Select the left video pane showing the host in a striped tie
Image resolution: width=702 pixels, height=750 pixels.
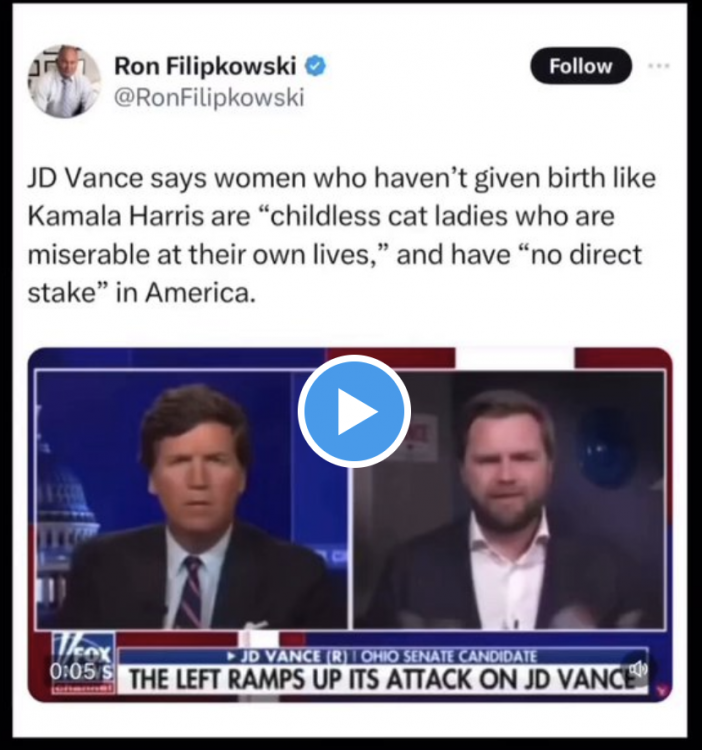click(192, 499)
